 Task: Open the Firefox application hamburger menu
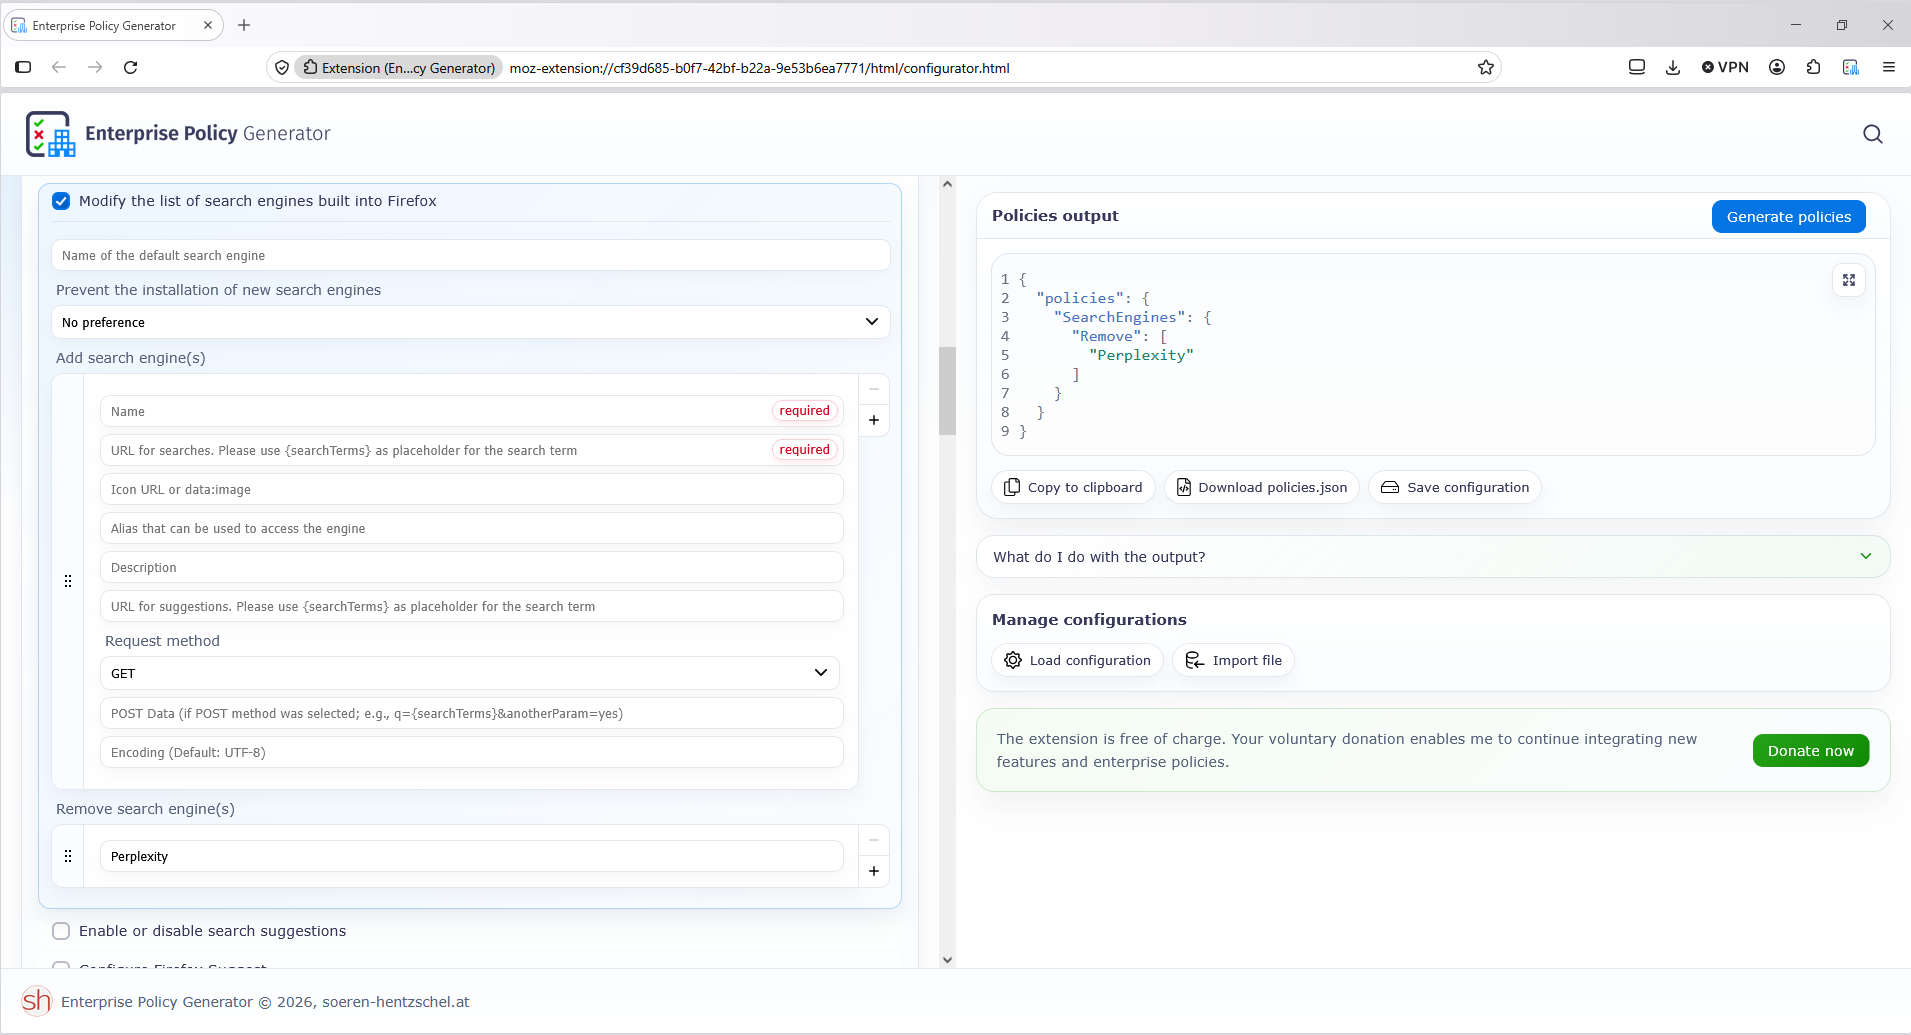pyautogui.click(x=1889, y=67)
